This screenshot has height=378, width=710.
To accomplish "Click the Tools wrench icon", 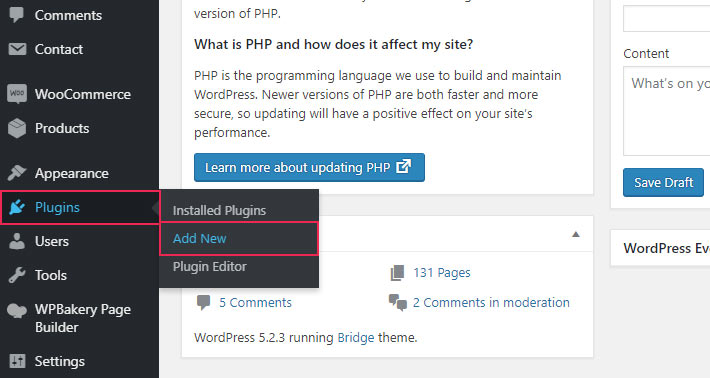I will coord(17,275).
